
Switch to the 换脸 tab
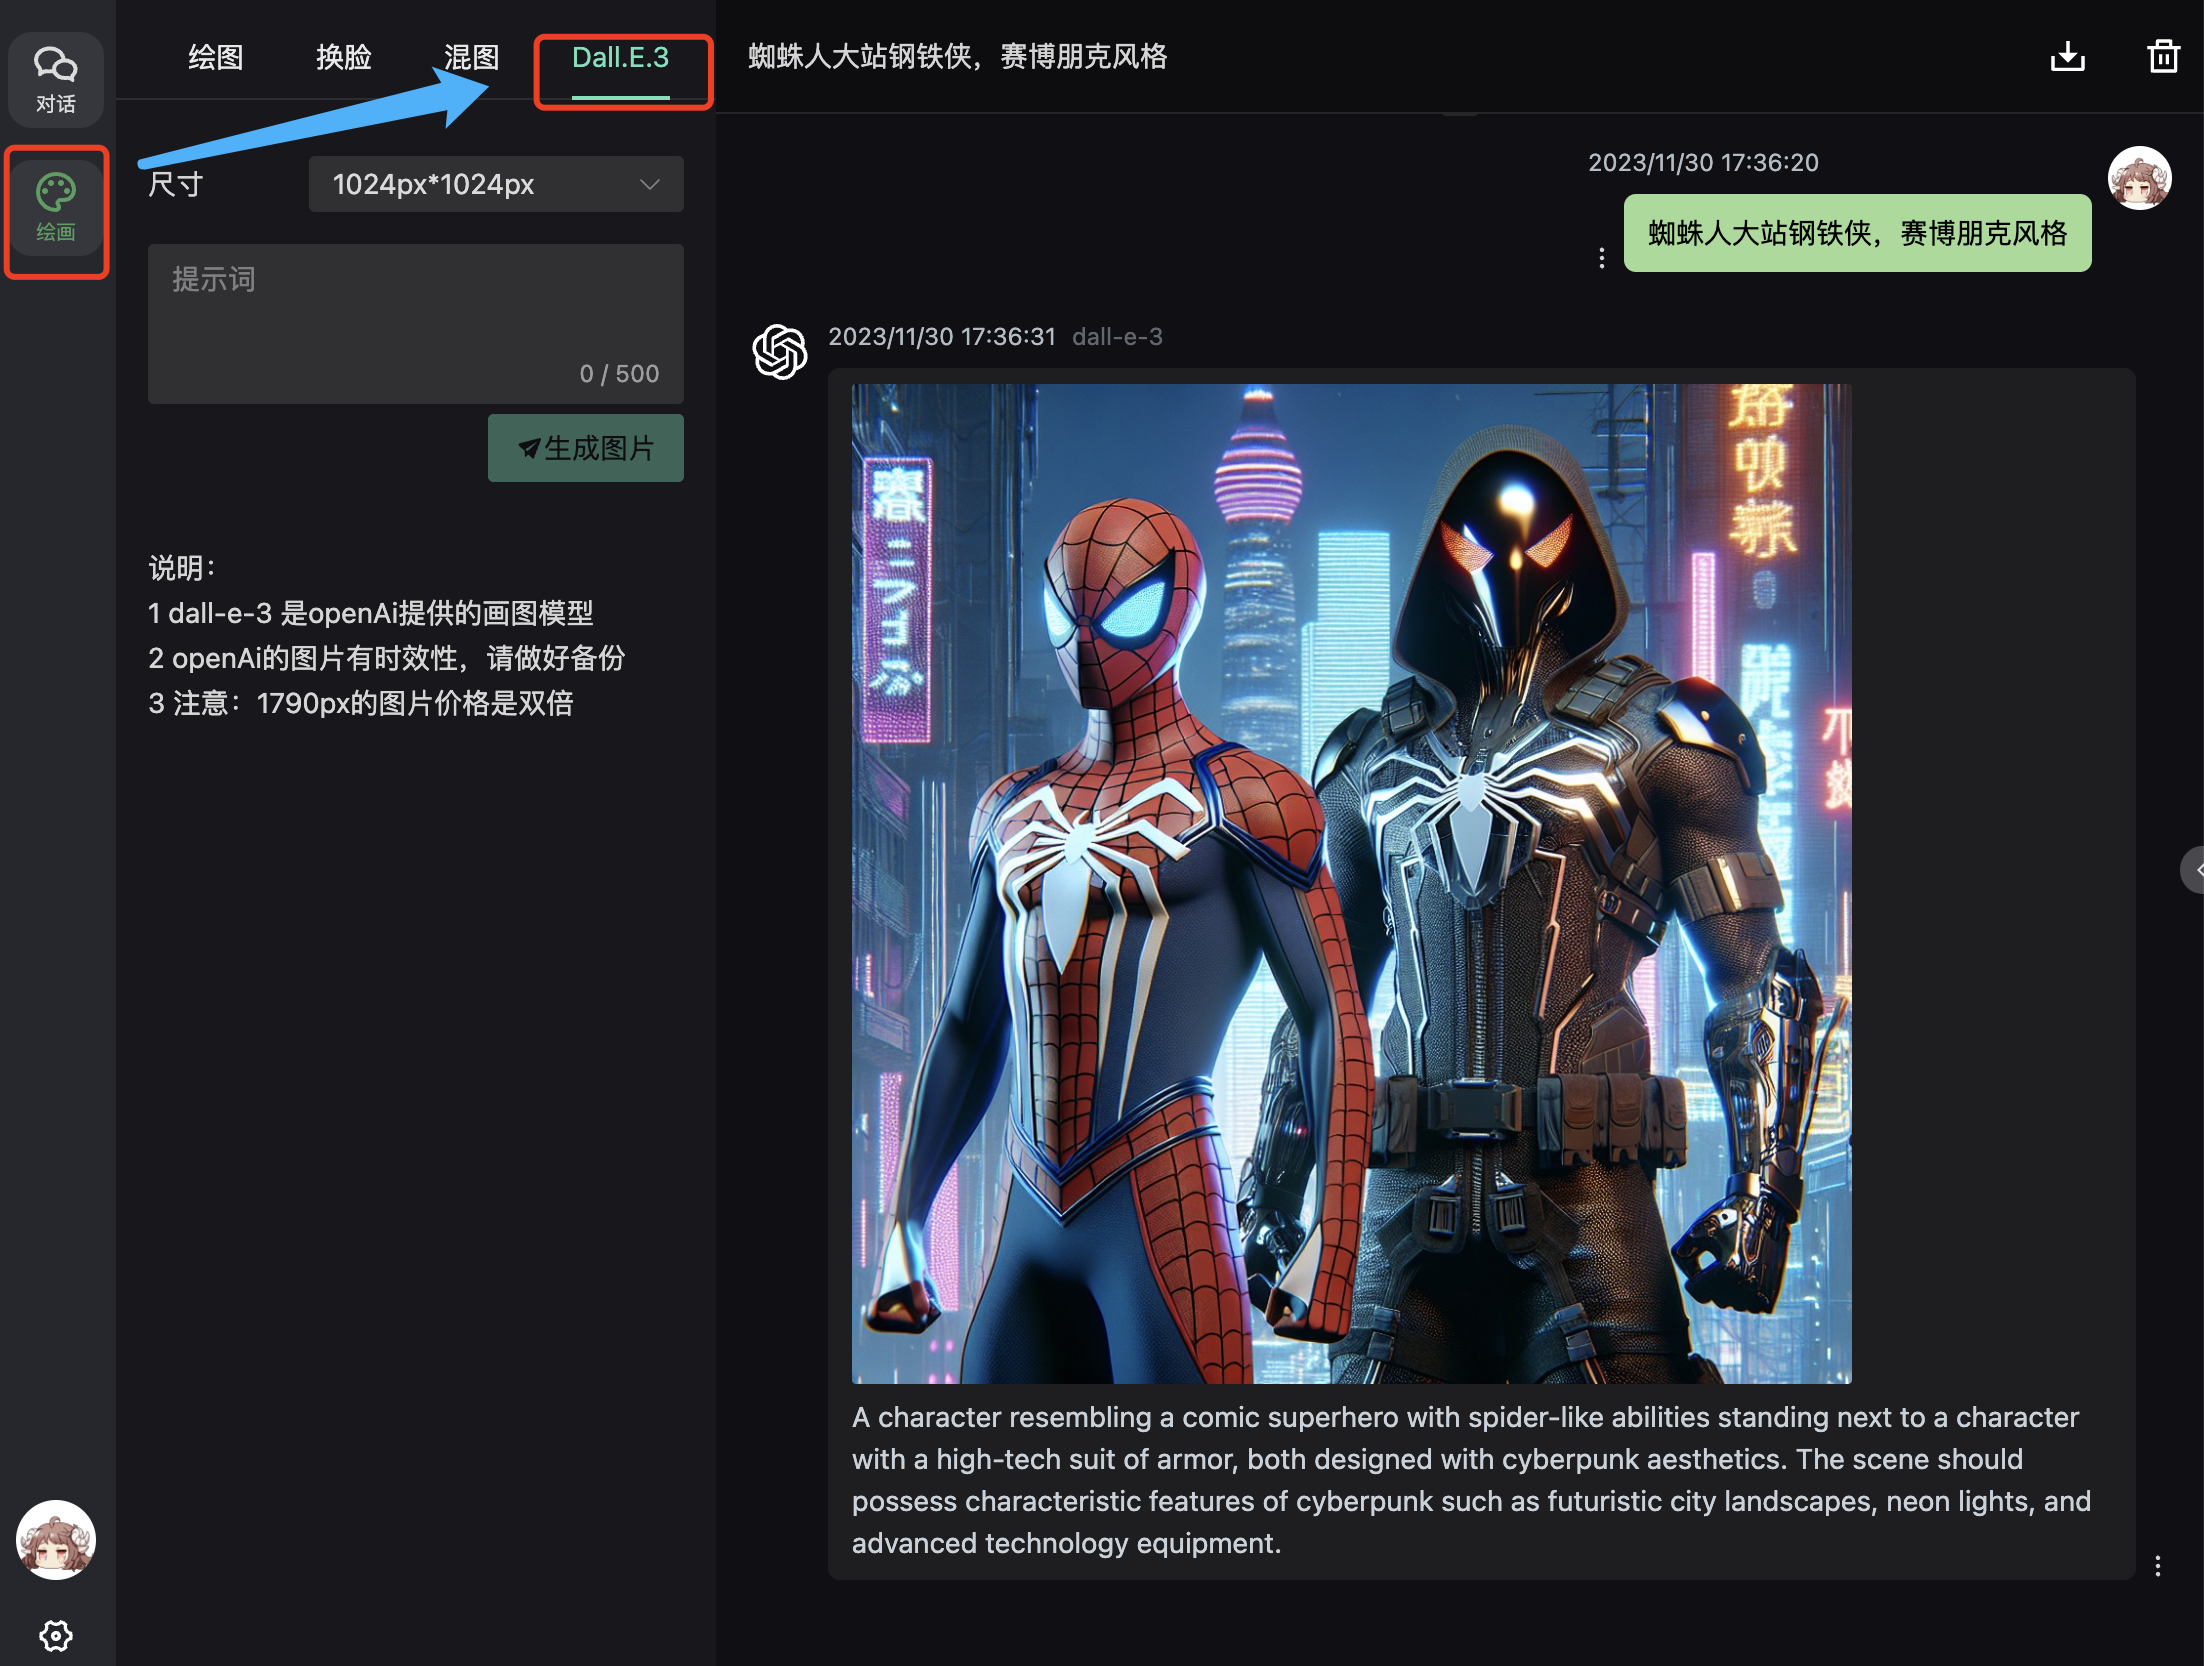pyautogui.click(x=344, y=58)
